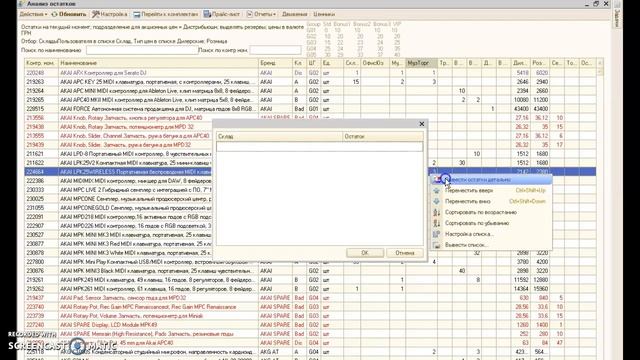Select row AKAI AFX Контроллер для Serato DJ
This screenshot has height=360, width=640.
310,73
